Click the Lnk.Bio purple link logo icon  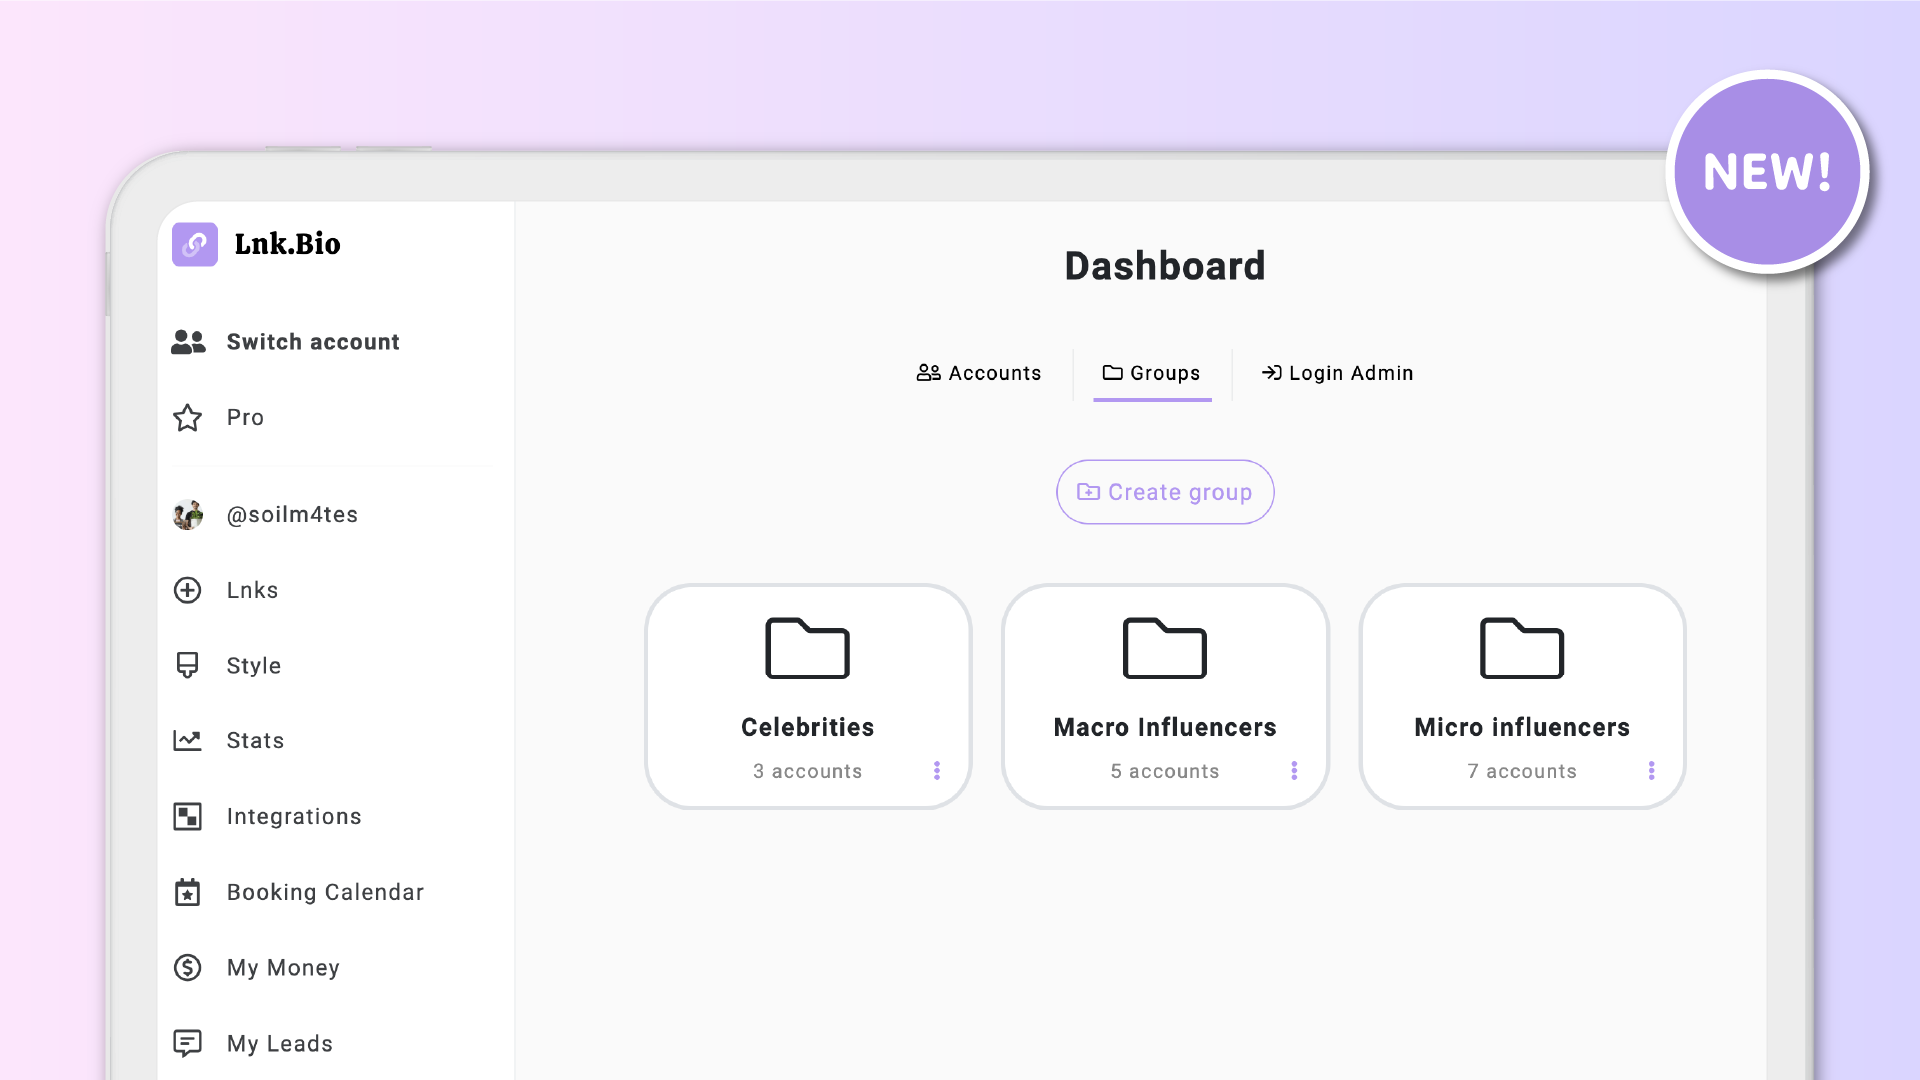pos(195,244)
